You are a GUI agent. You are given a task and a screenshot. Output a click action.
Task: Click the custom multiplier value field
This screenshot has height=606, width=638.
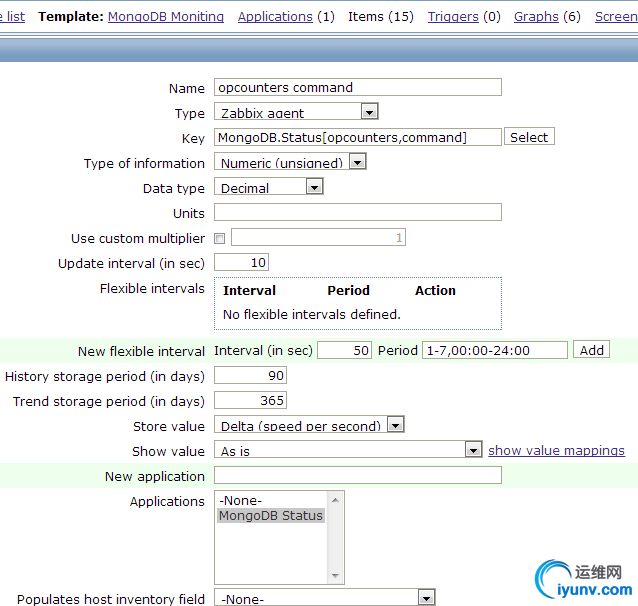click(x=318, y=237)
